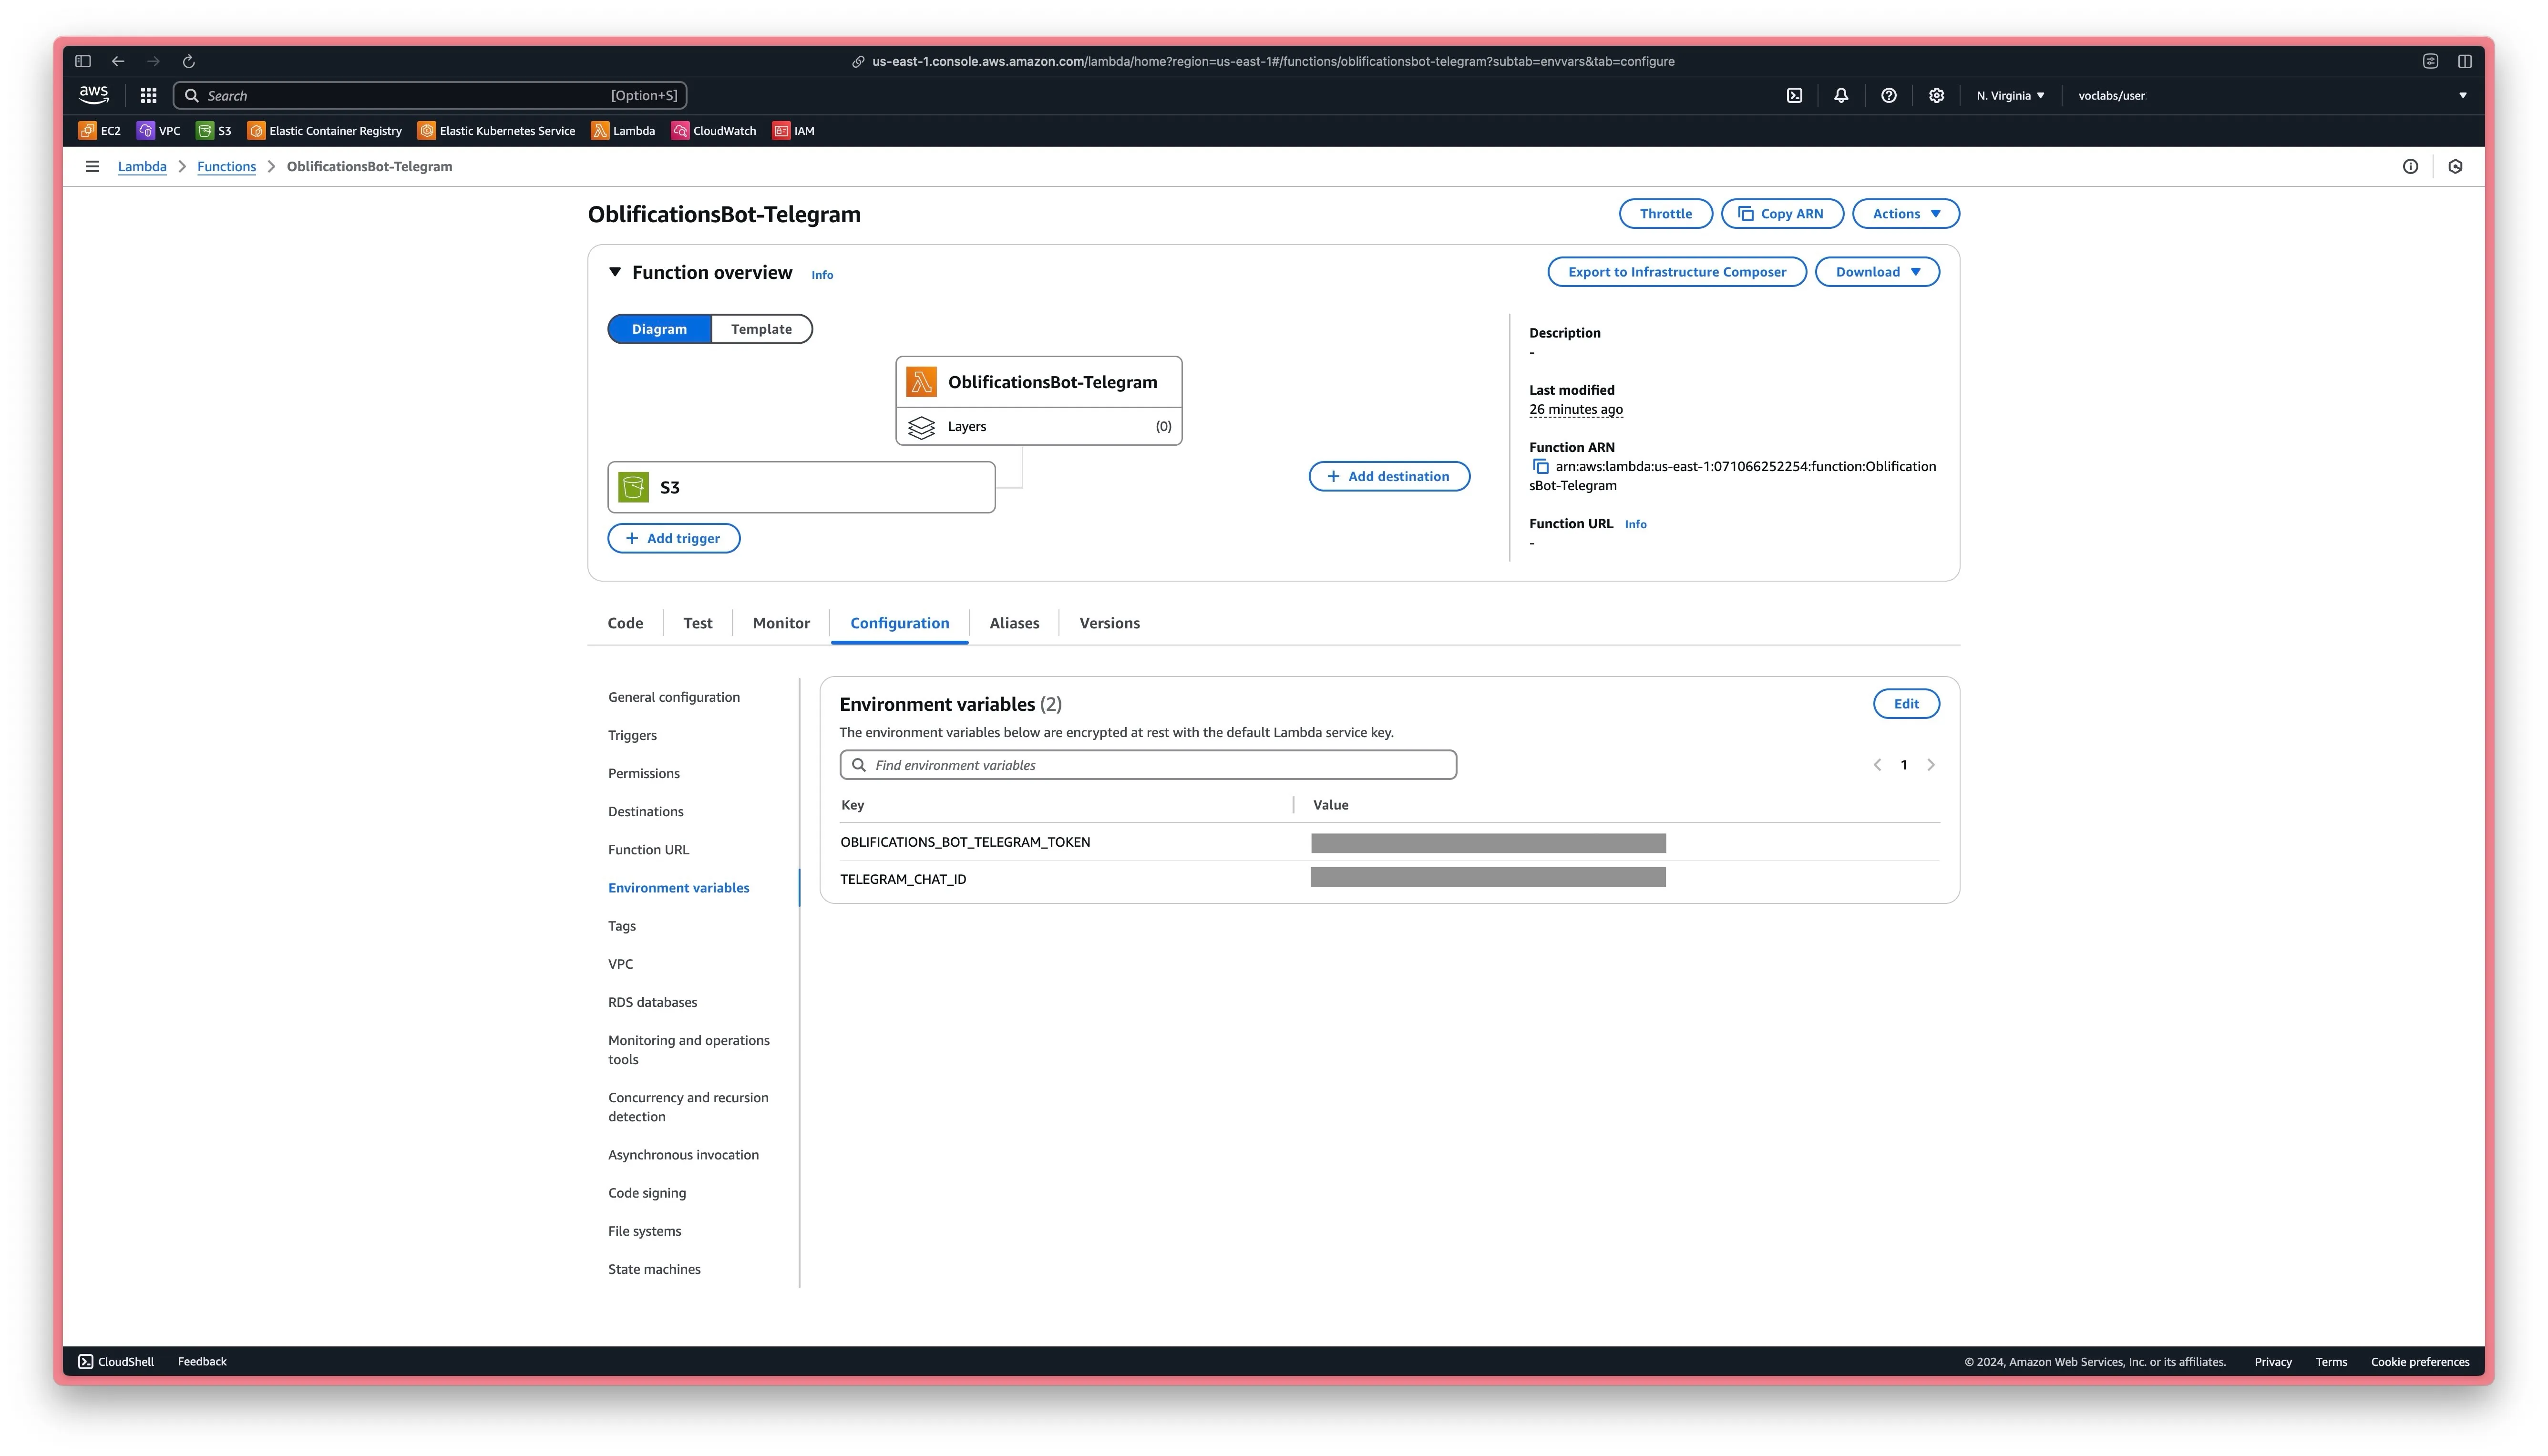Open S3 favorites shortcut
The height and width of the screenshot is (1456, 2548).
[x=214, y=130]
